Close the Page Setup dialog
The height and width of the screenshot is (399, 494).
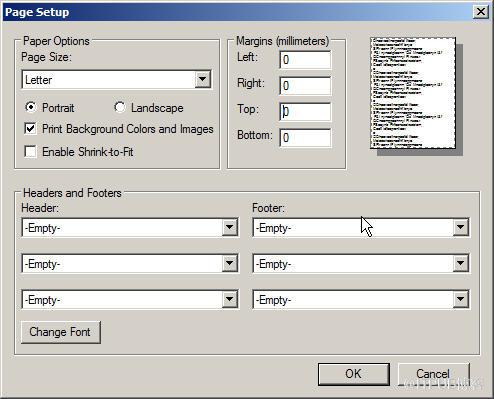(x=481, y=12)
